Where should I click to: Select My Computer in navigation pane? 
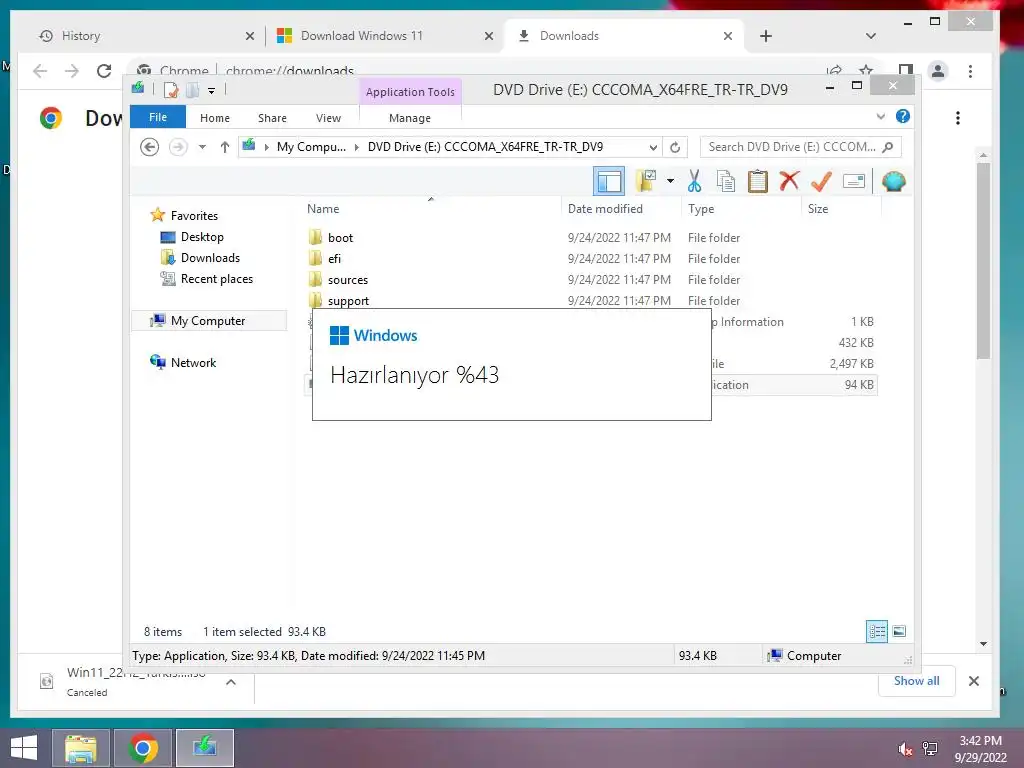click(x=208, y=321)
